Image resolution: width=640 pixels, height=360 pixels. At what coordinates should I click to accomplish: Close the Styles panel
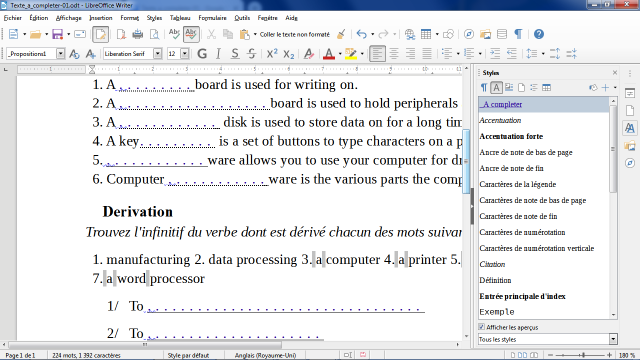[x=615, y=73]
